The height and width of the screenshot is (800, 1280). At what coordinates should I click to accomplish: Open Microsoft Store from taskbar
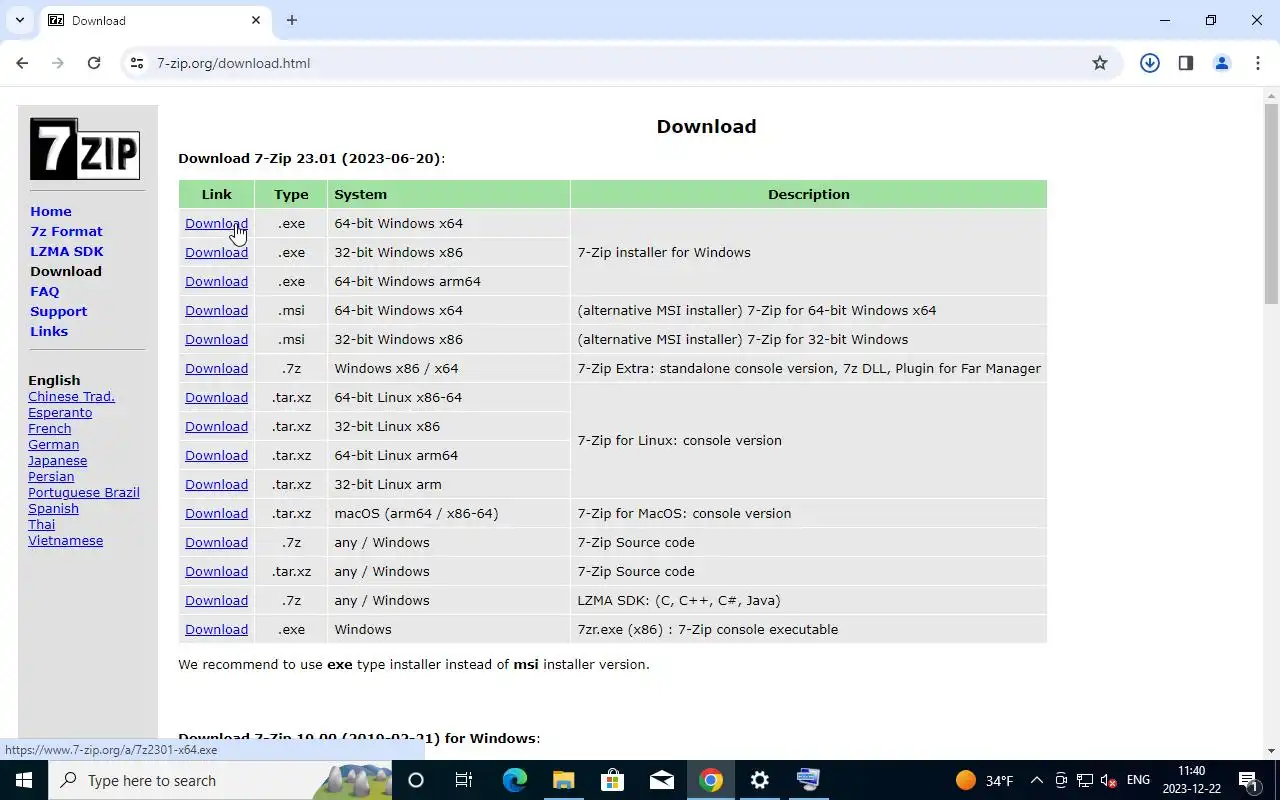pos(612,780)
